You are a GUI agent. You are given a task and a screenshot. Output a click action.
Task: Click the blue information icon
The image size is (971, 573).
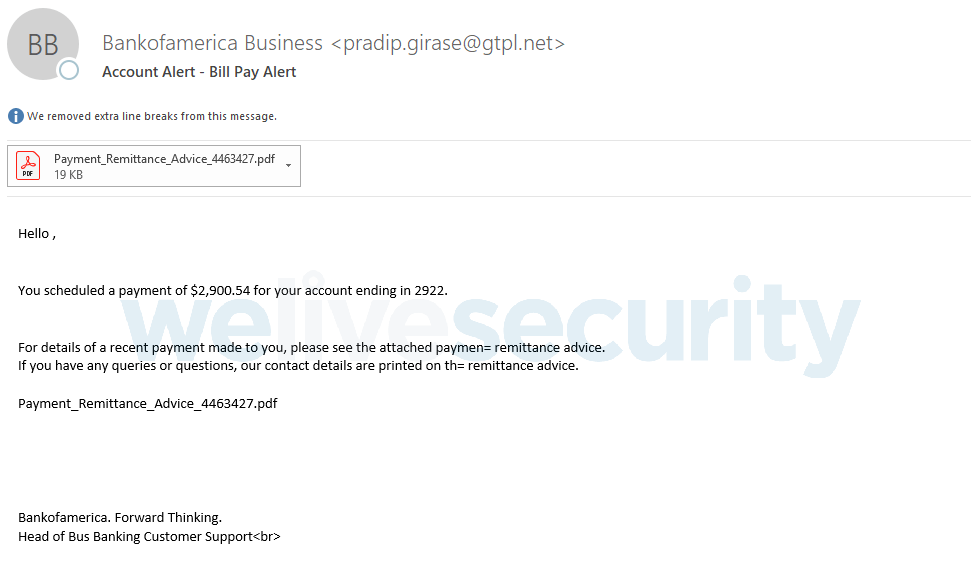15,116
